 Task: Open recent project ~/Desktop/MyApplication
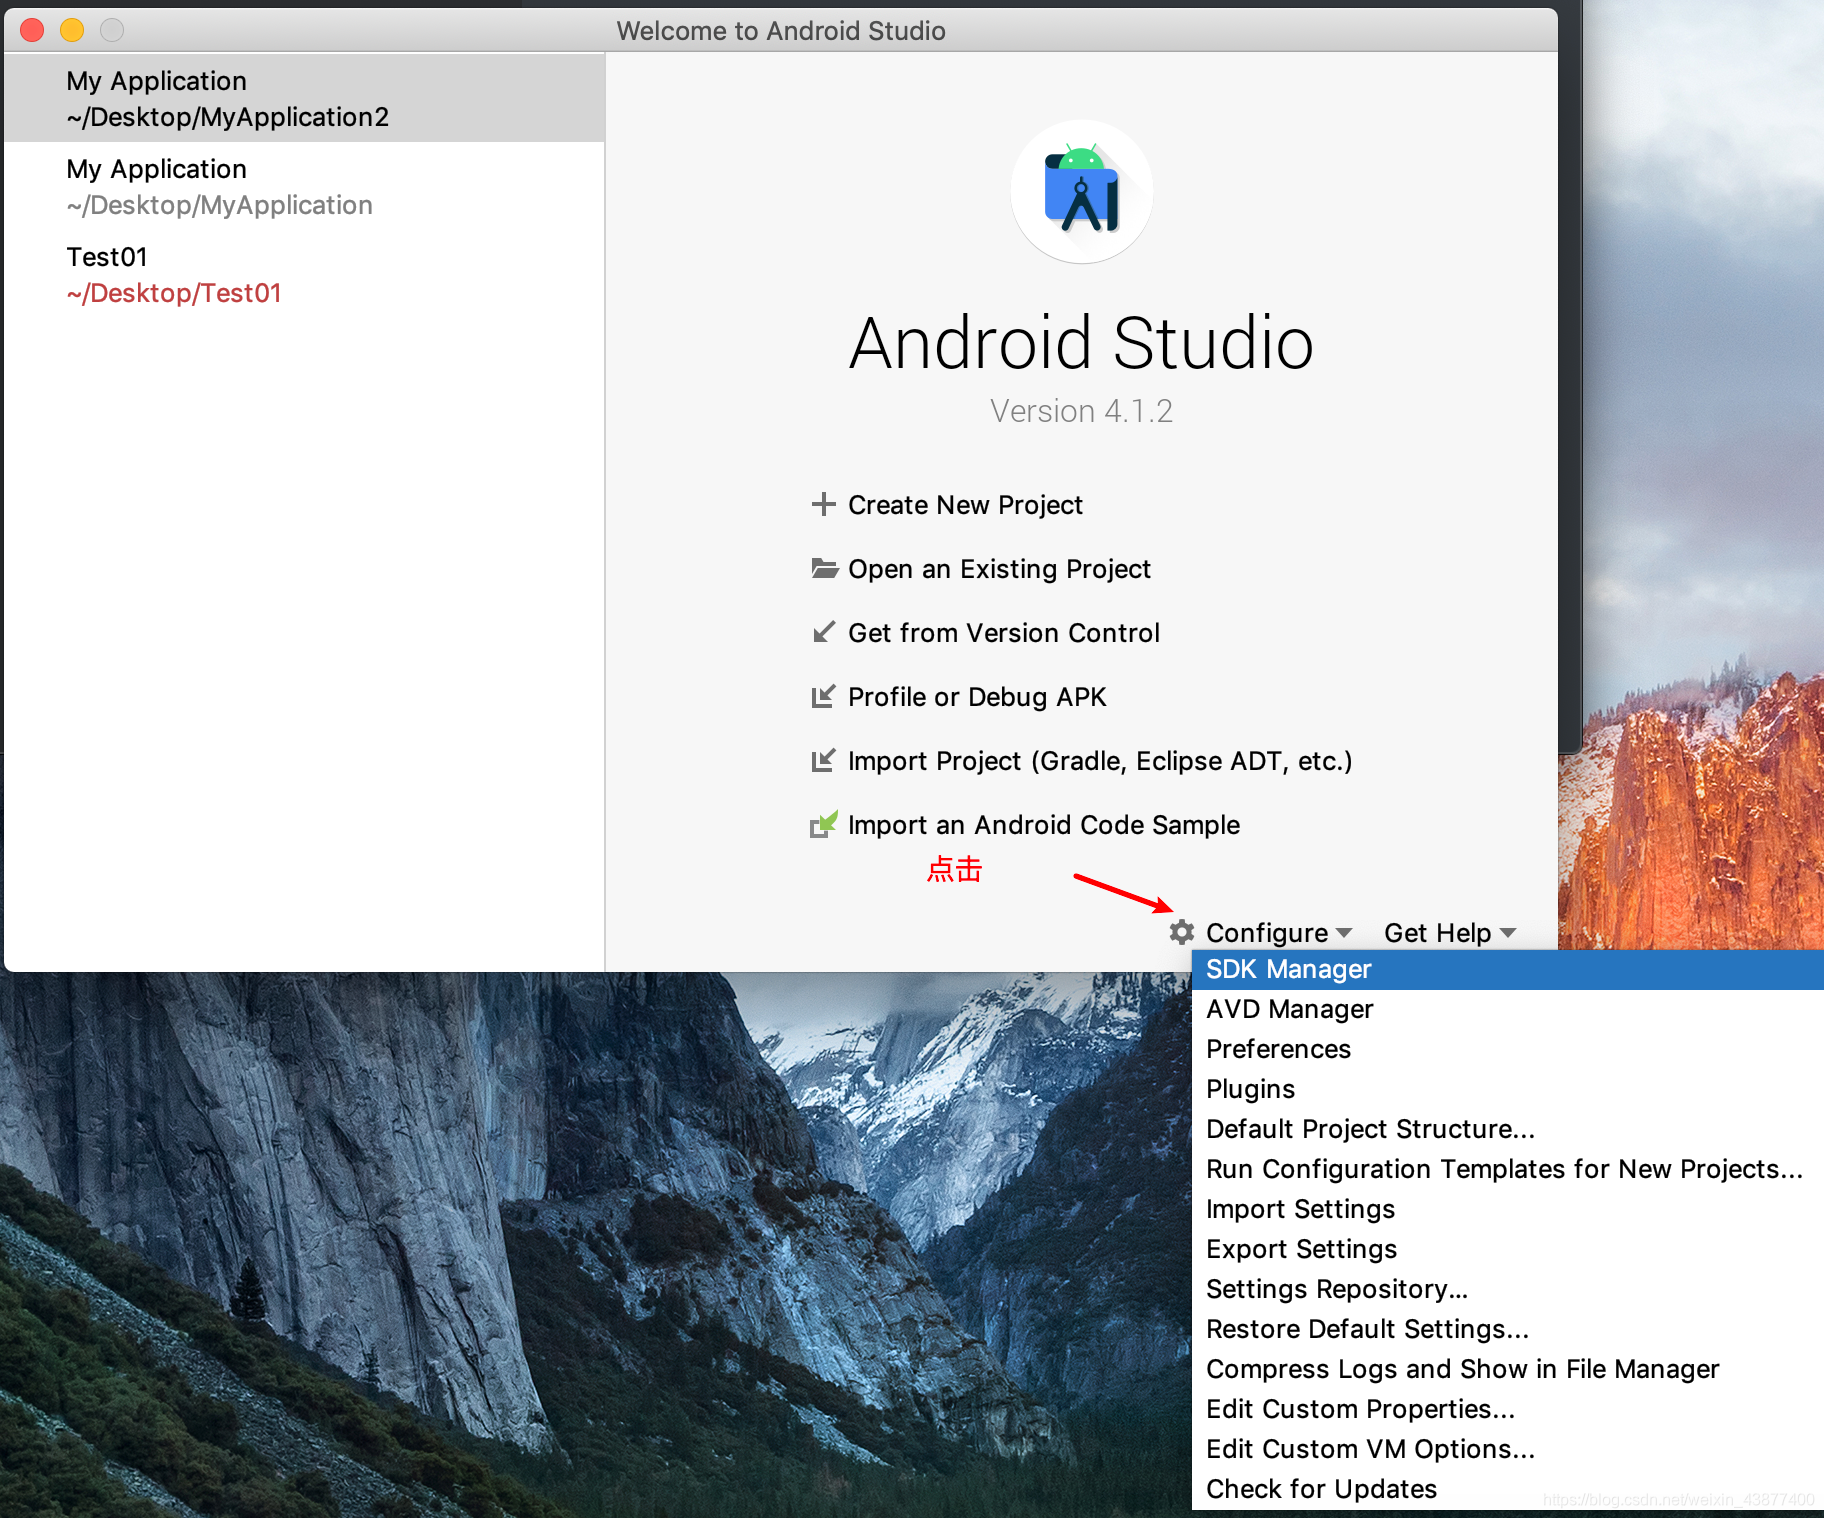(x=304, y=186)
